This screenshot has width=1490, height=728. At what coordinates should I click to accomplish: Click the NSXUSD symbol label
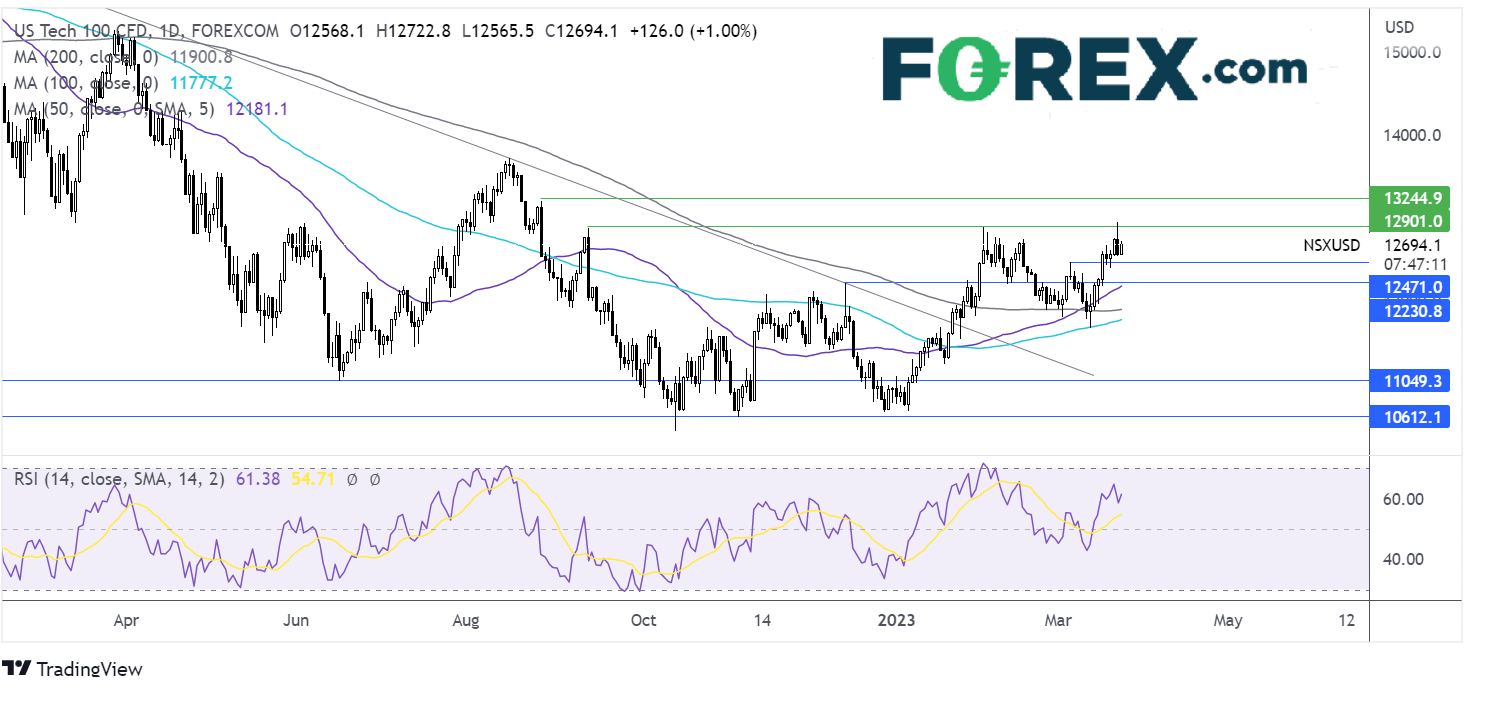click(1331, 245)
